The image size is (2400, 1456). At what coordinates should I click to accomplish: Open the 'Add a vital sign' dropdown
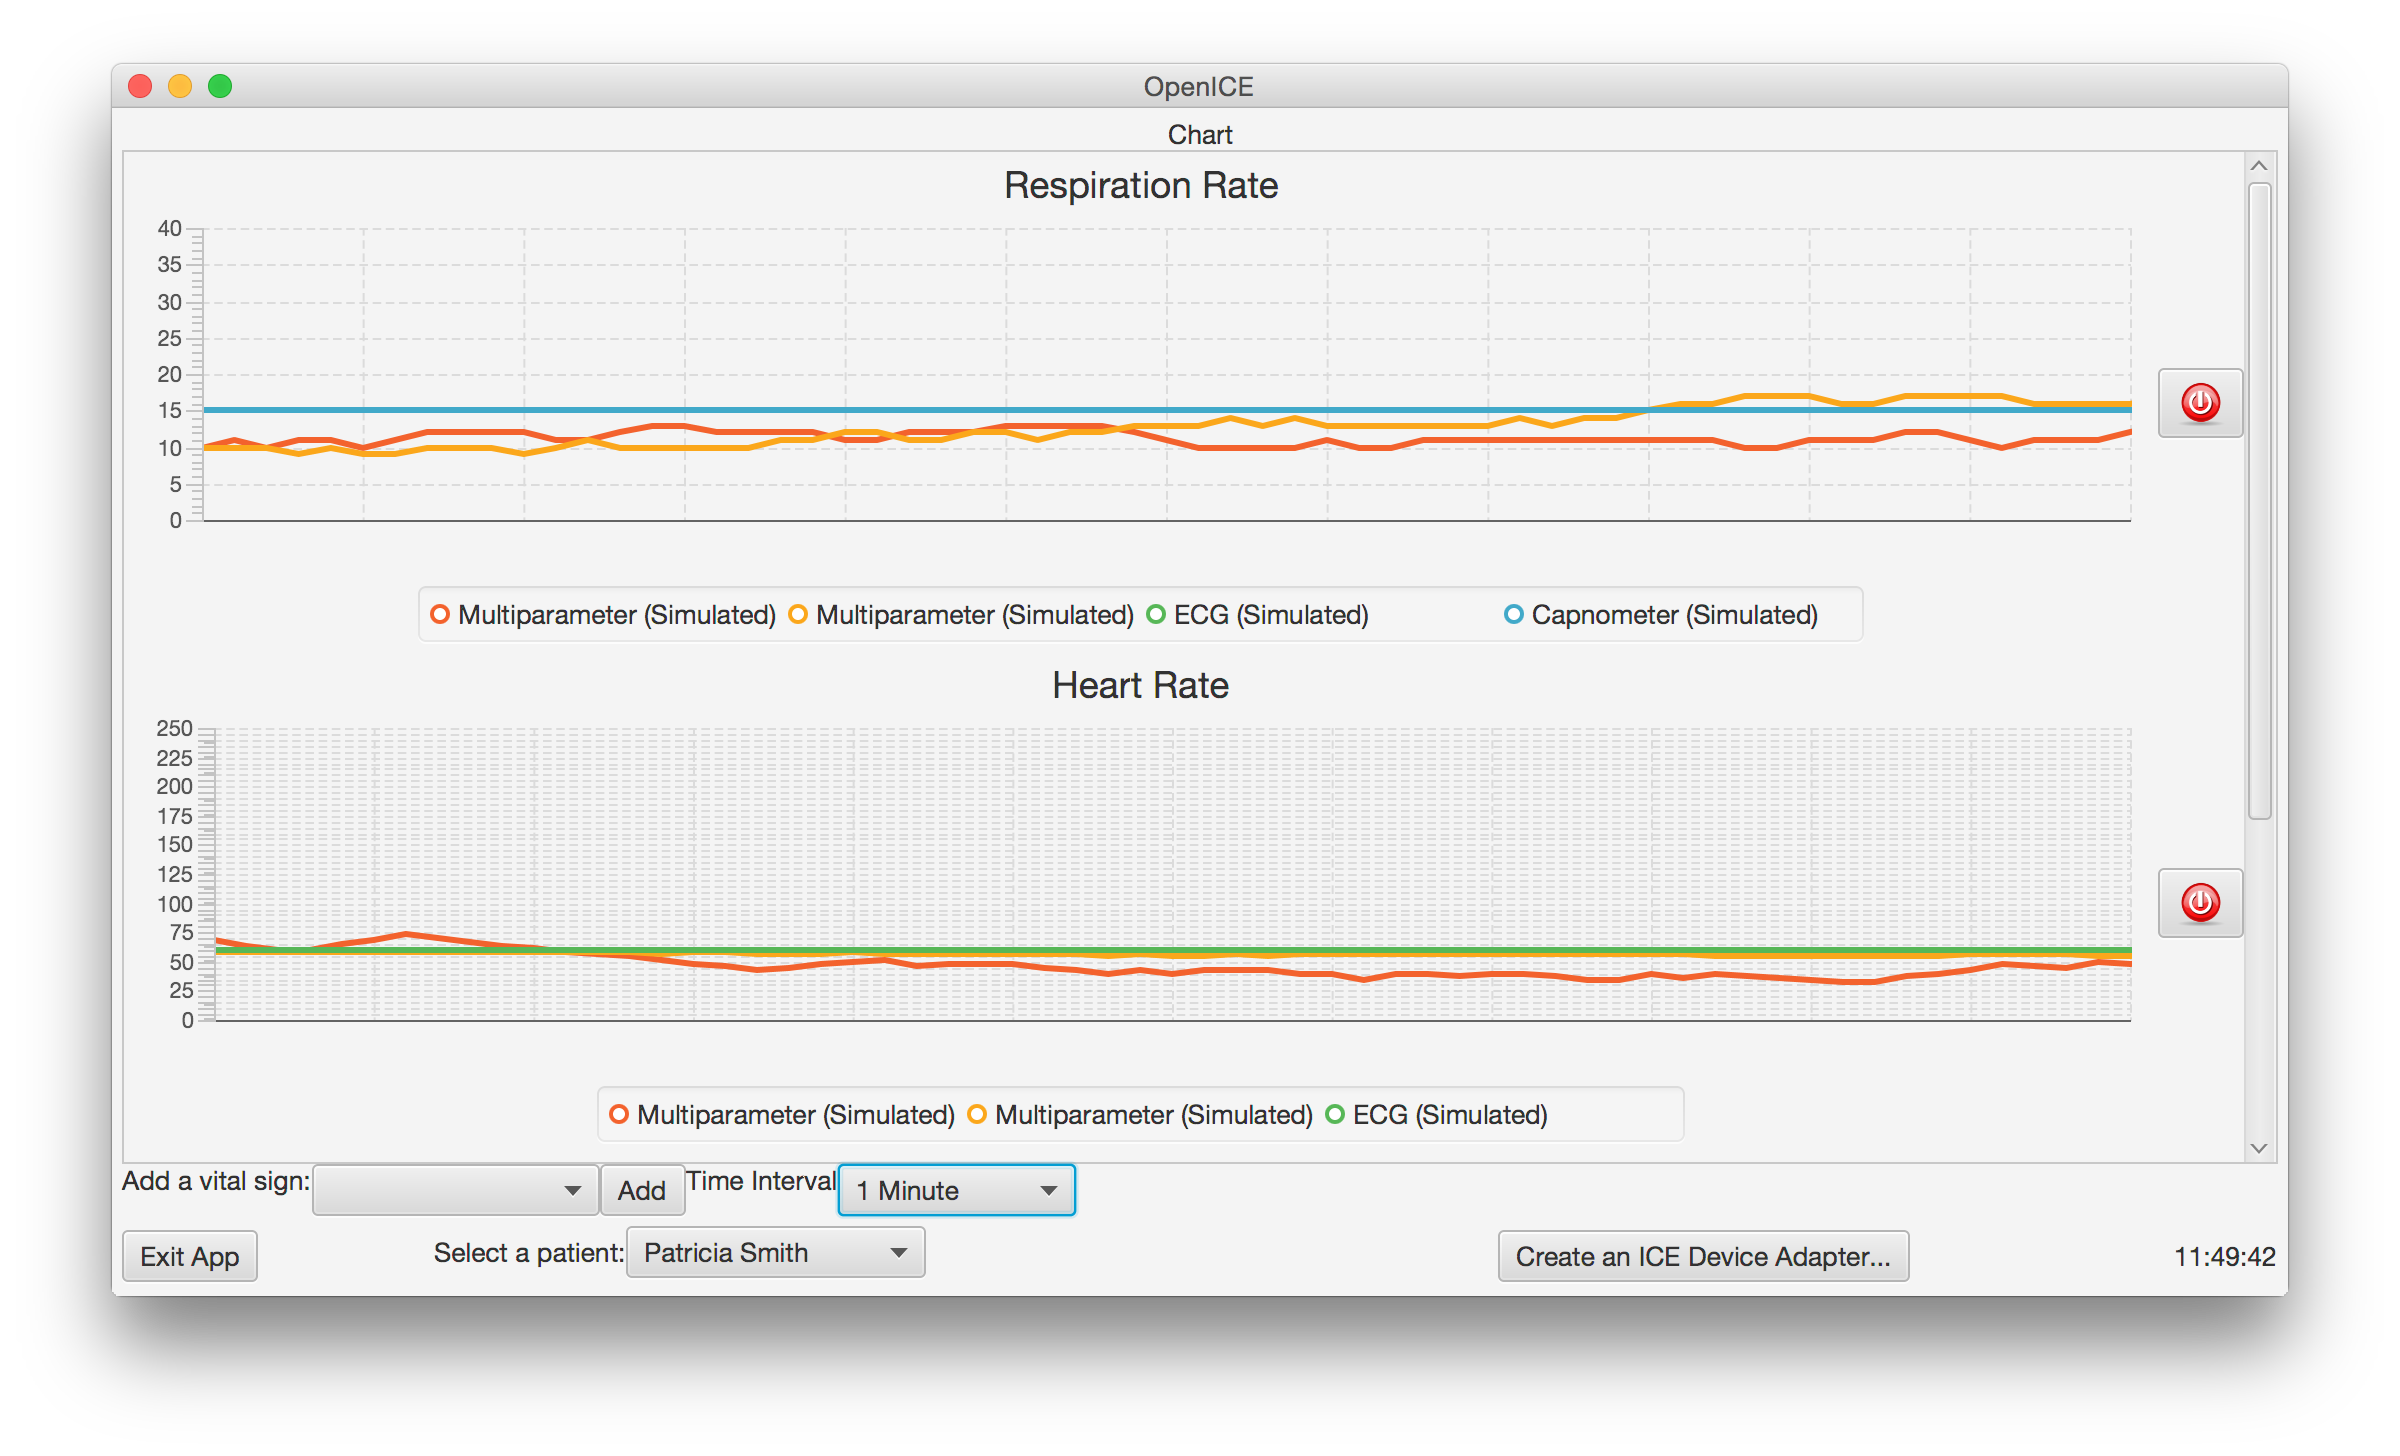pyautogui.click(x=456, y=1190)
